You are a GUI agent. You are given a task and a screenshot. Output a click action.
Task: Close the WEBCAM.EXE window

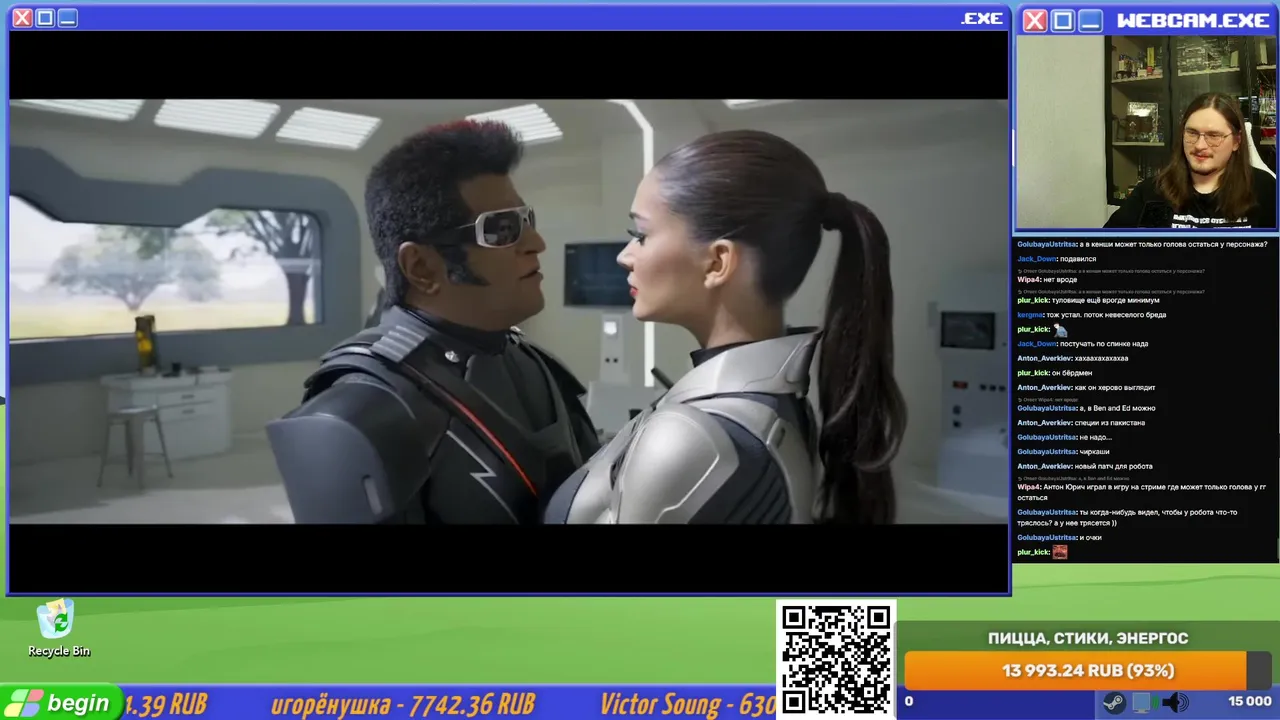tap(1035, 20)
